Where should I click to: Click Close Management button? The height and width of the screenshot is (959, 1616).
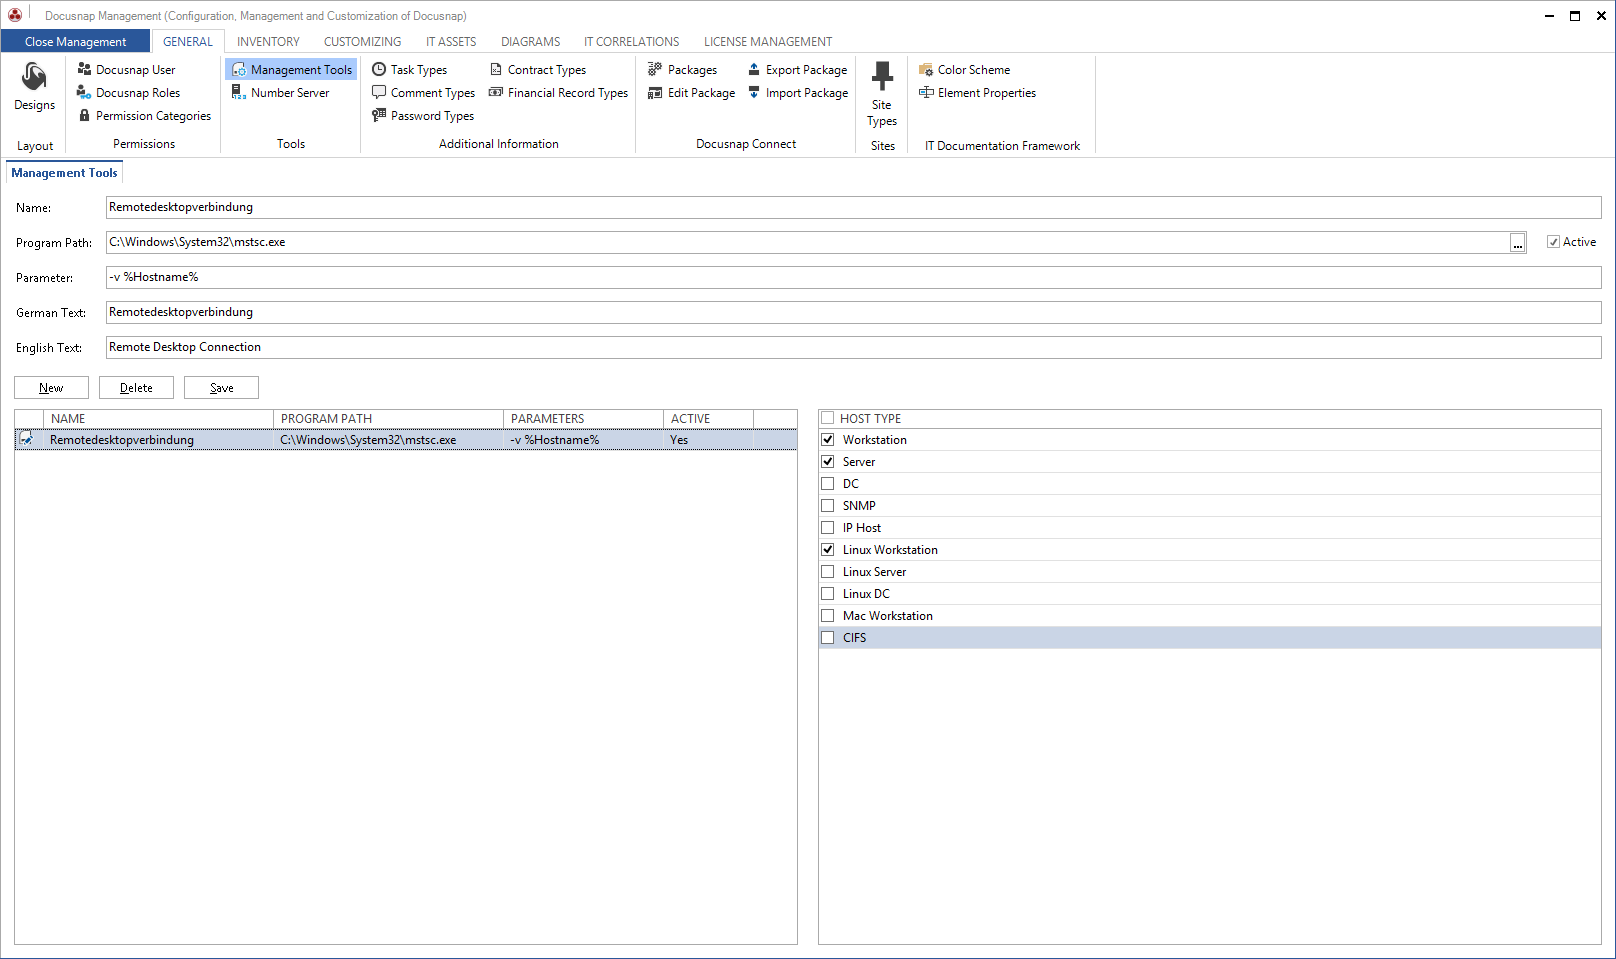click(x=75, y=42)
